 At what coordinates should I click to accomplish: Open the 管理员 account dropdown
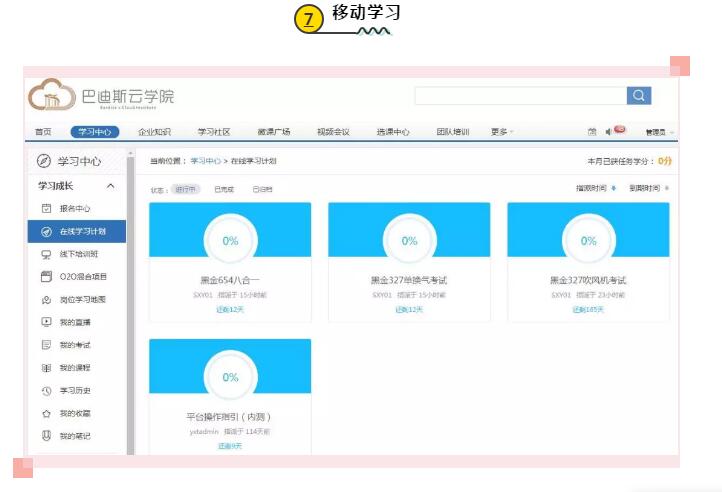coord(659,132)
